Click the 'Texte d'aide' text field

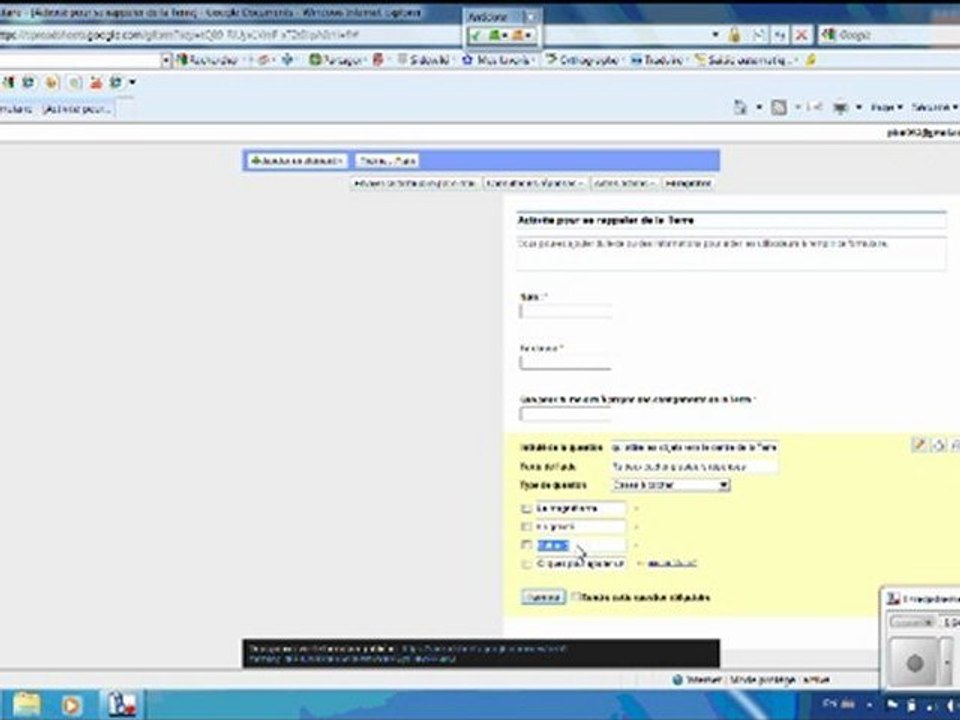pyautogui.click(x=695, y=467)
